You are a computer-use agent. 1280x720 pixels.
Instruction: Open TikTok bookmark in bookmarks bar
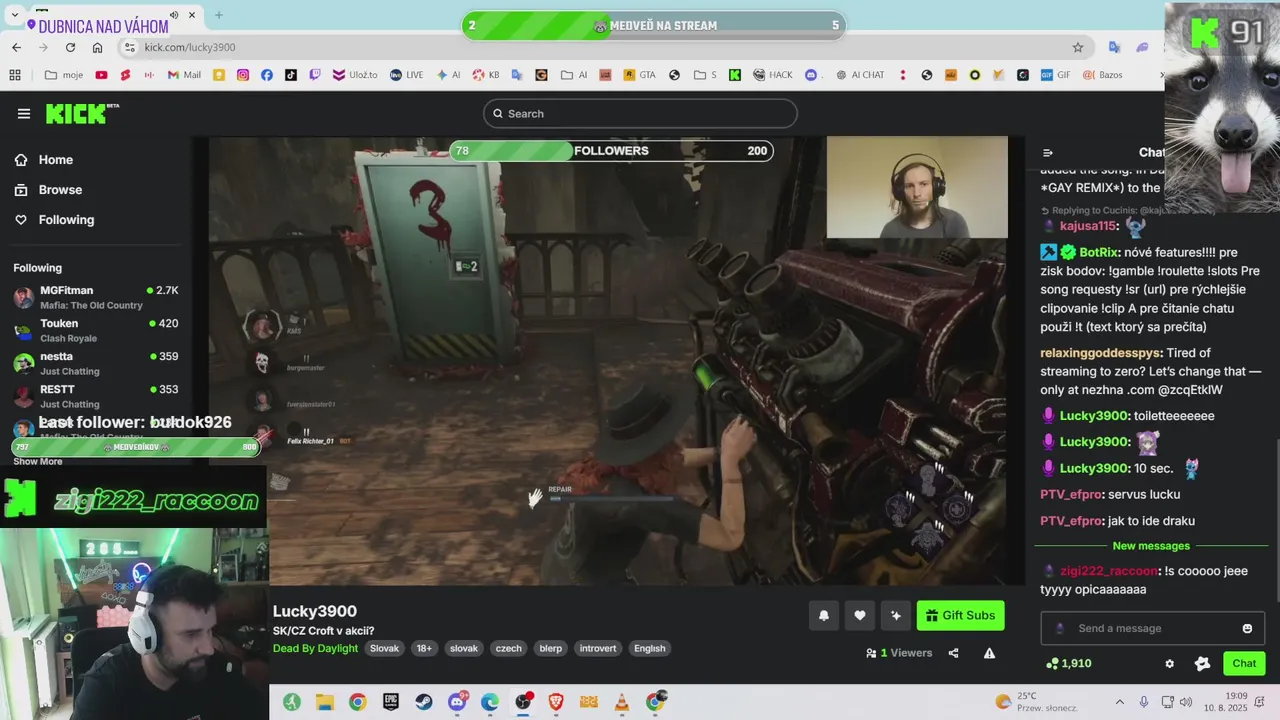click(x=291, y=75)
